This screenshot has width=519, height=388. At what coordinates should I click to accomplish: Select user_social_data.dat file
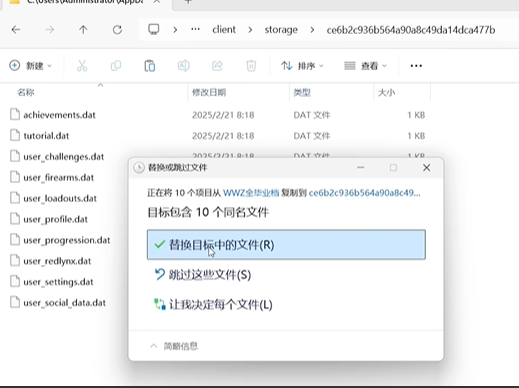65,303
